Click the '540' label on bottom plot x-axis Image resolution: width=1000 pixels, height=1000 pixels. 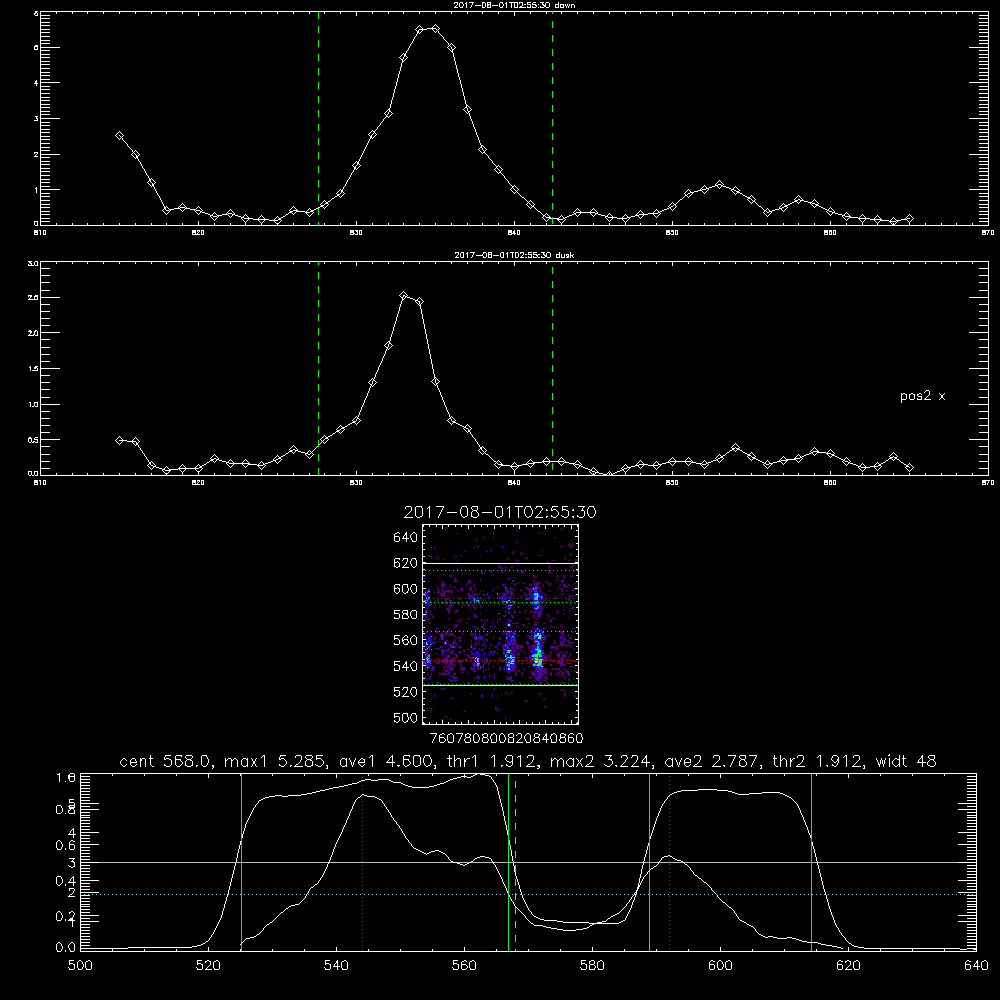[x=336, y=966]
